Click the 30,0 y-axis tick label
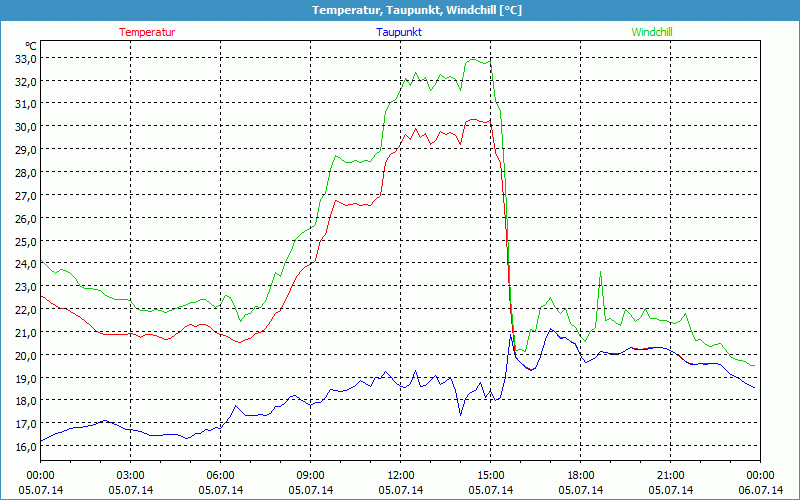The width and height of the screenshot is (800, 500). 24,127
